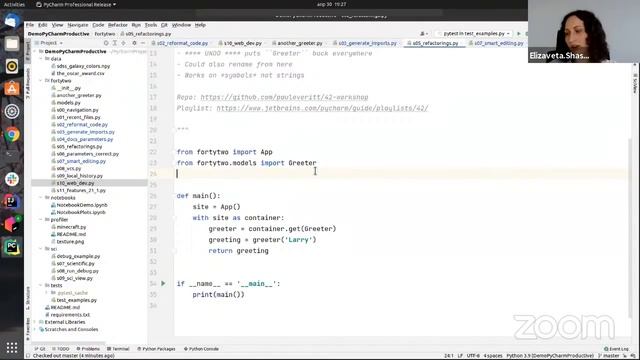Open the Navigate menu
The image size is (640, 360).
pos(78,25)
